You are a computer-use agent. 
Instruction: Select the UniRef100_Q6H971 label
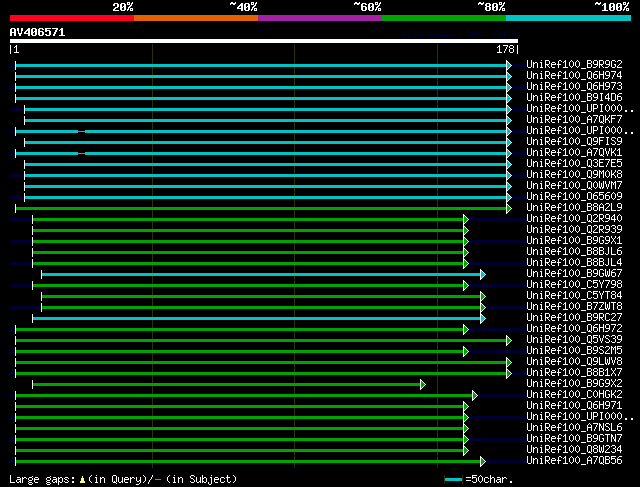[x=574, y=406]
